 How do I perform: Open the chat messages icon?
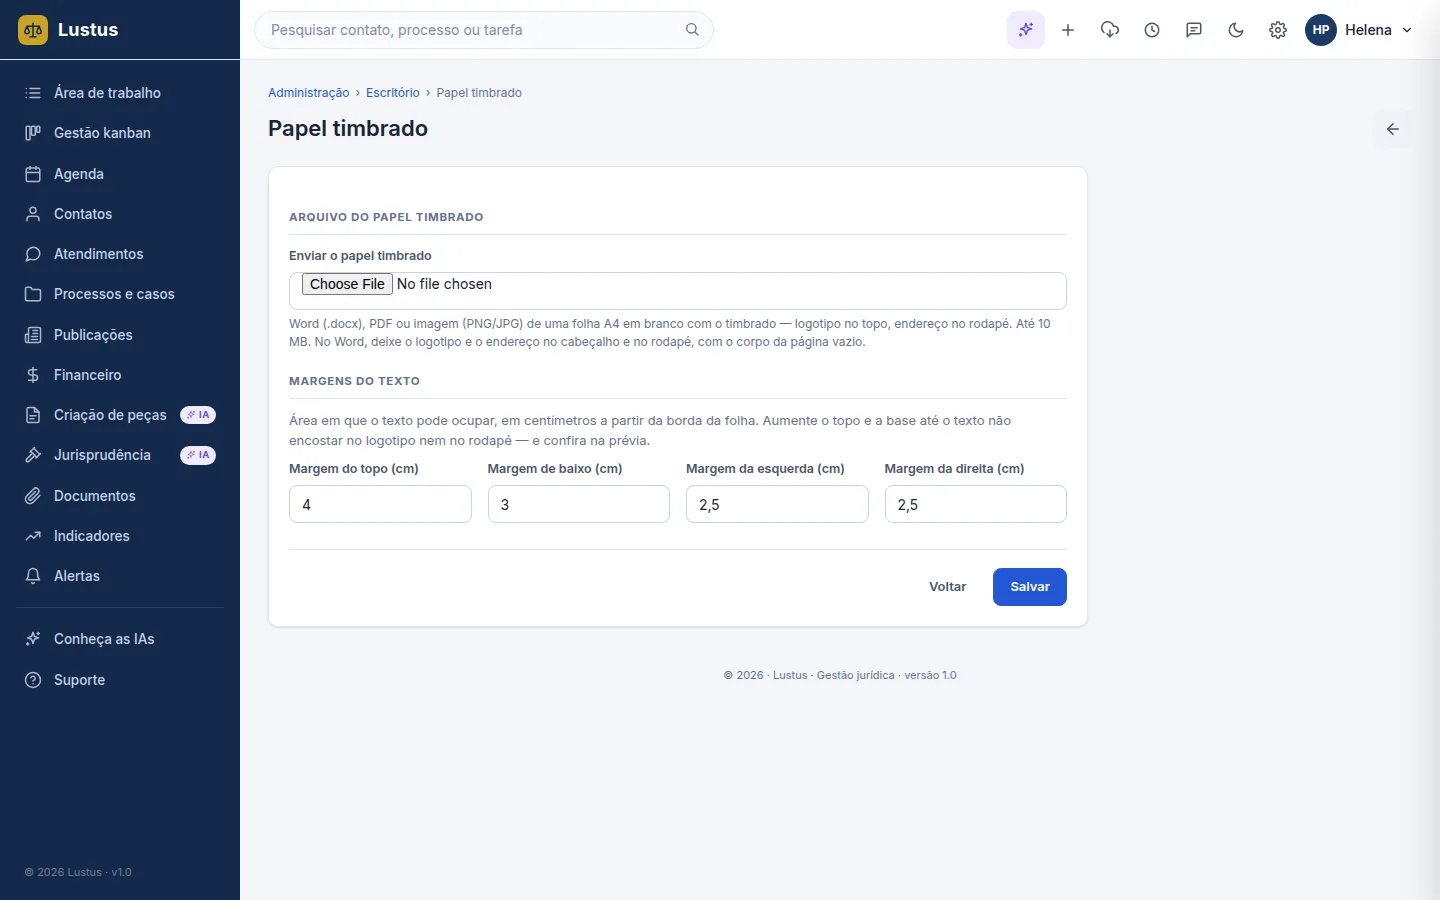[1194, 30]
